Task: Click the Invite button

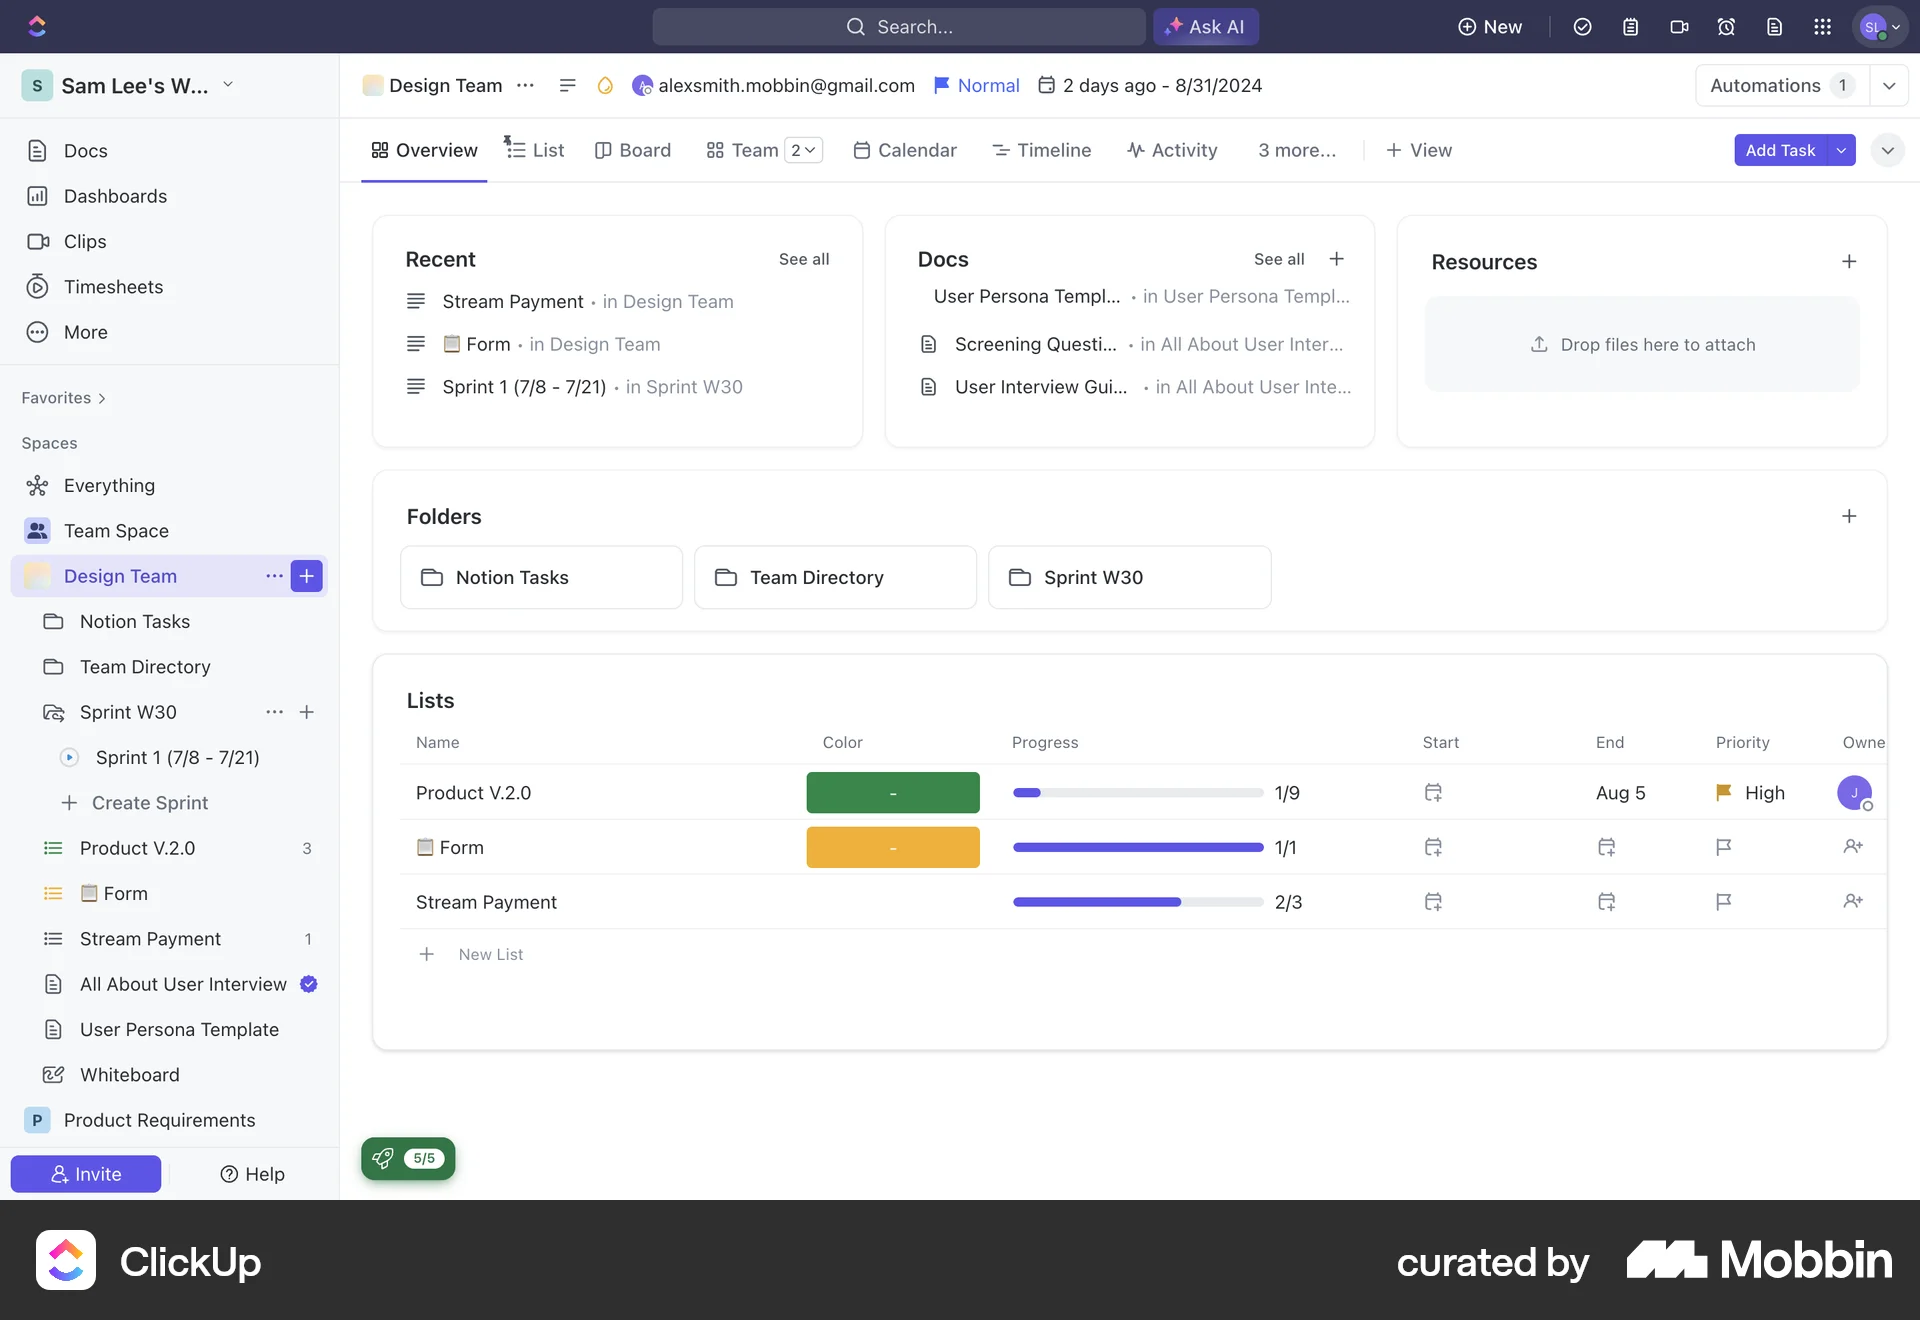Action: tap(86, 1174)
